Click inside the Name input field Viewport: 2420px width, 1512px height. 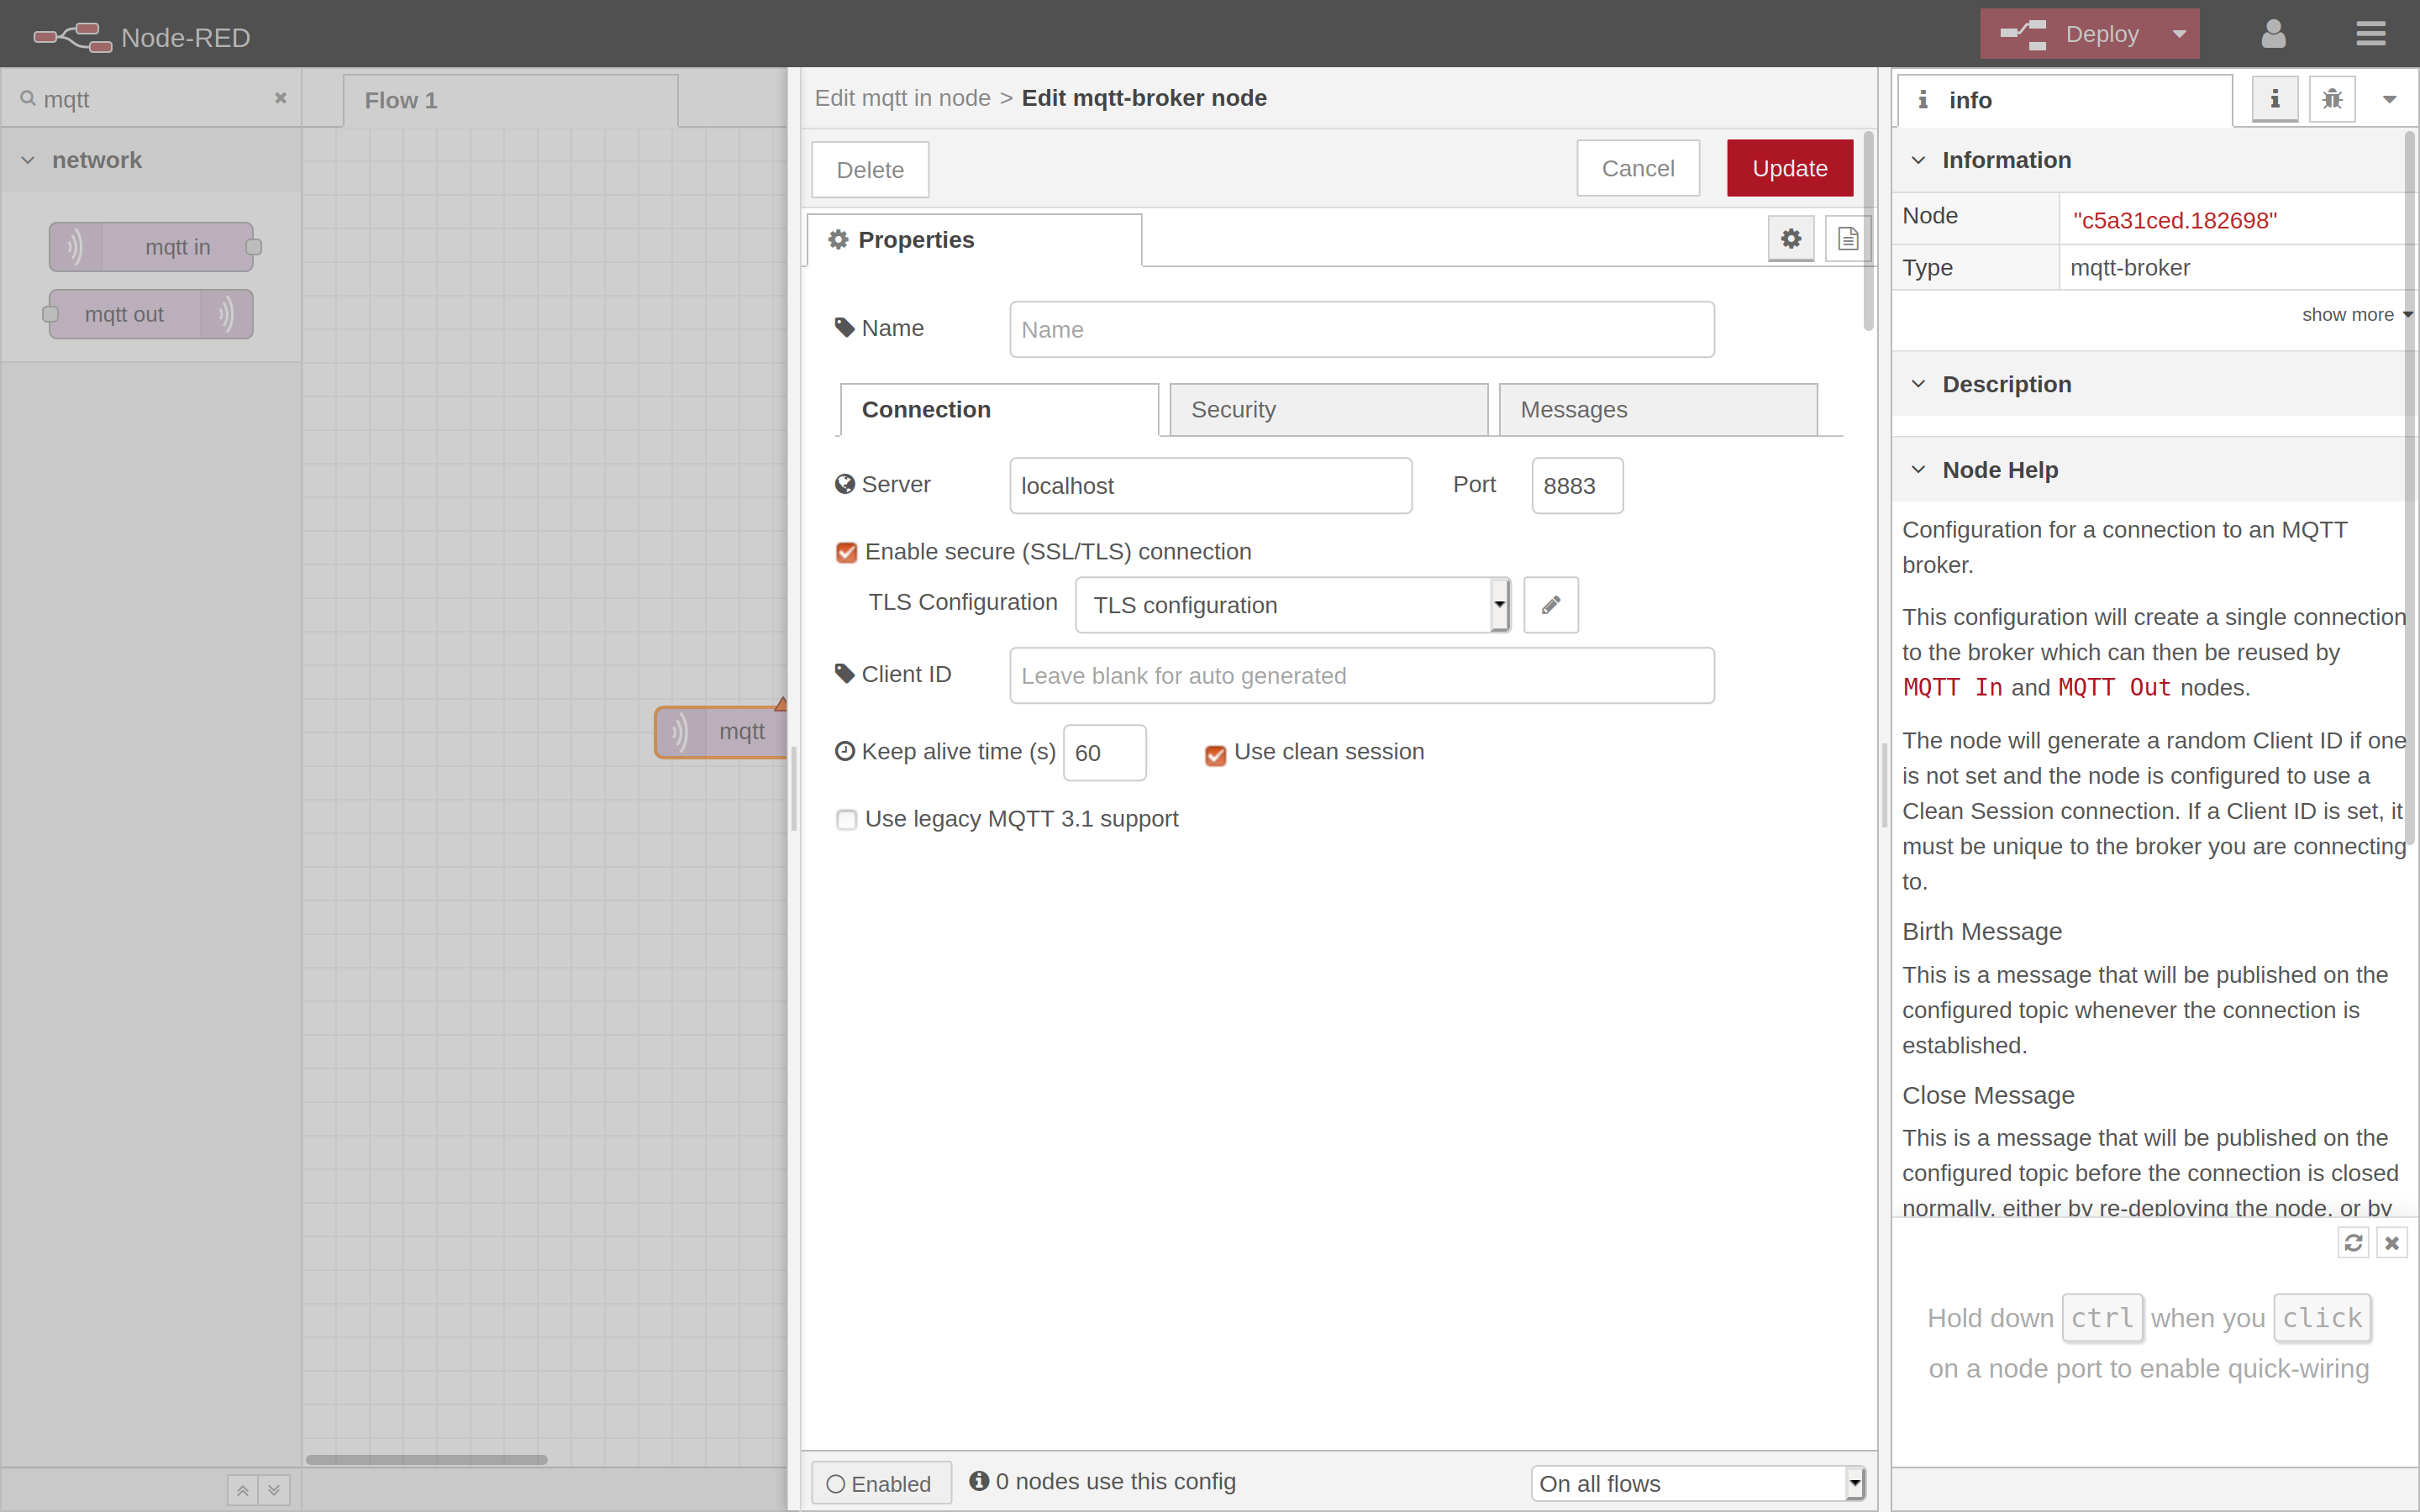coord(1360,329)
